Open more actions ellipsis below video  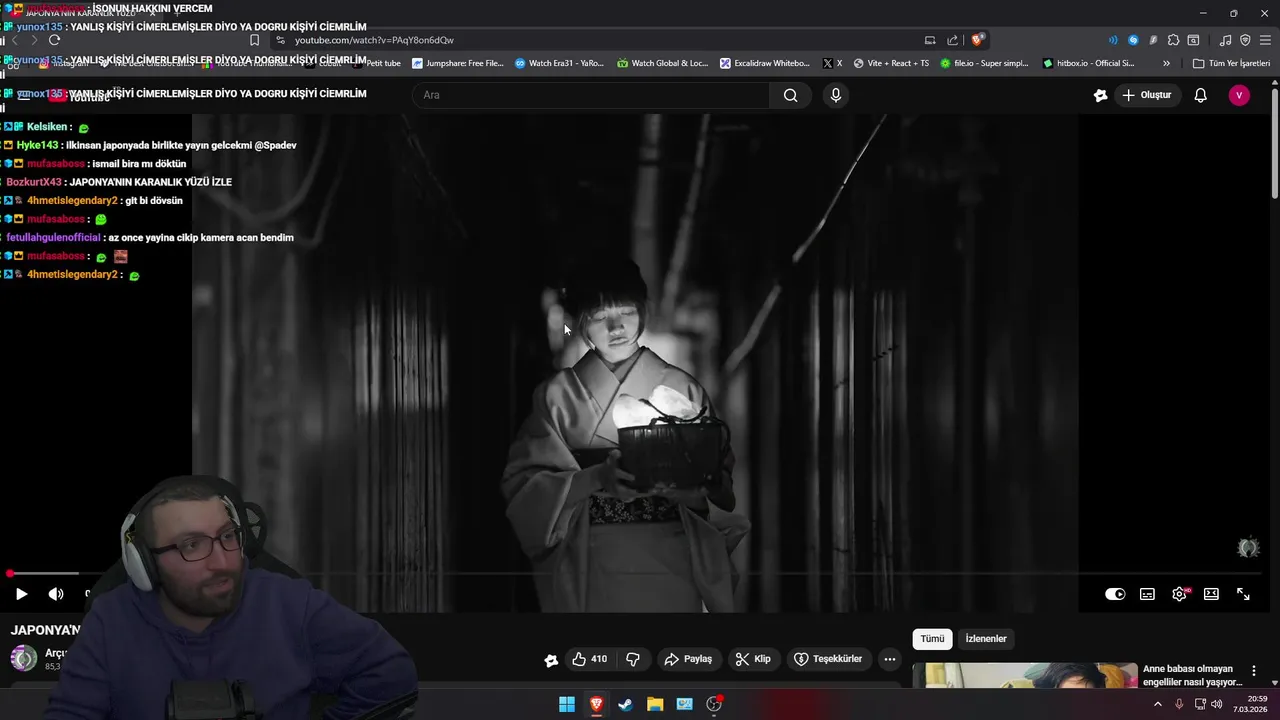click(x=890, y=659)
